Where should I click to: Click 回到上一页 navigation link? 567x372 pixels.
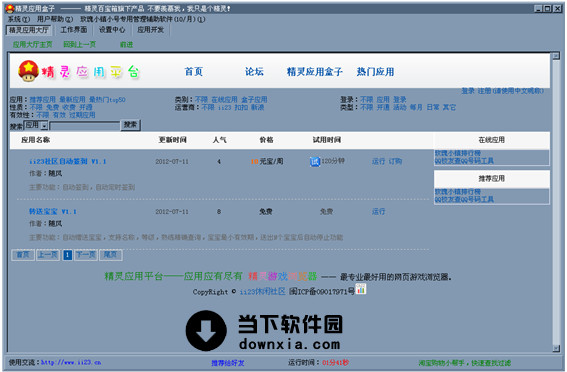(80, 44)
